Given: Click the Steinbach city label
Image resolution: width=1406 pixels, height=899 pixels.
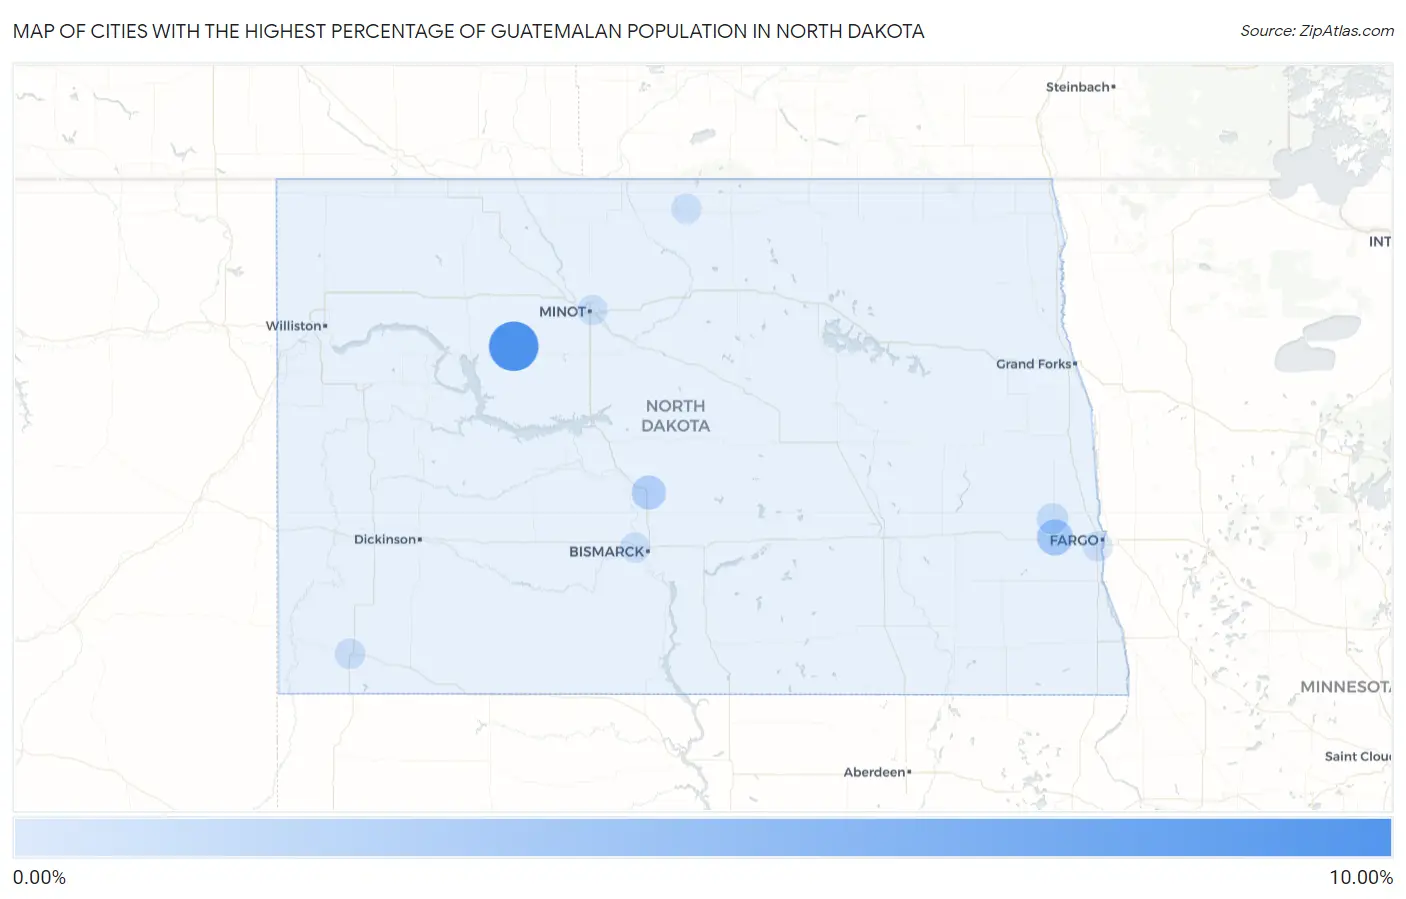Looking at the screenshot, I should (x=1080, y=87).
